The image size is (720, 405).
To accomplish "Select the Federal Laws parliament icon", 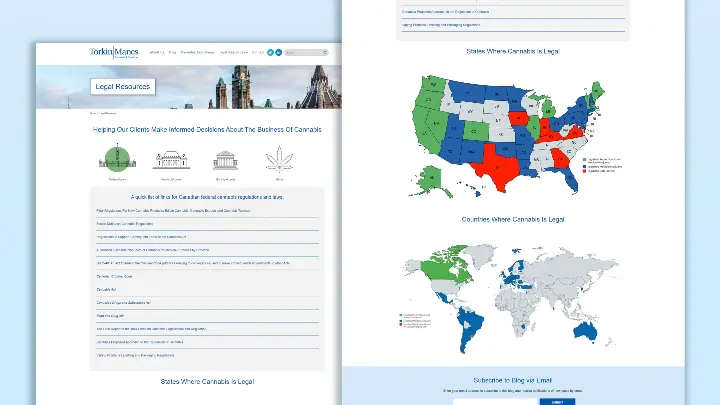I will pyautogui.click(x=115, y=160).
